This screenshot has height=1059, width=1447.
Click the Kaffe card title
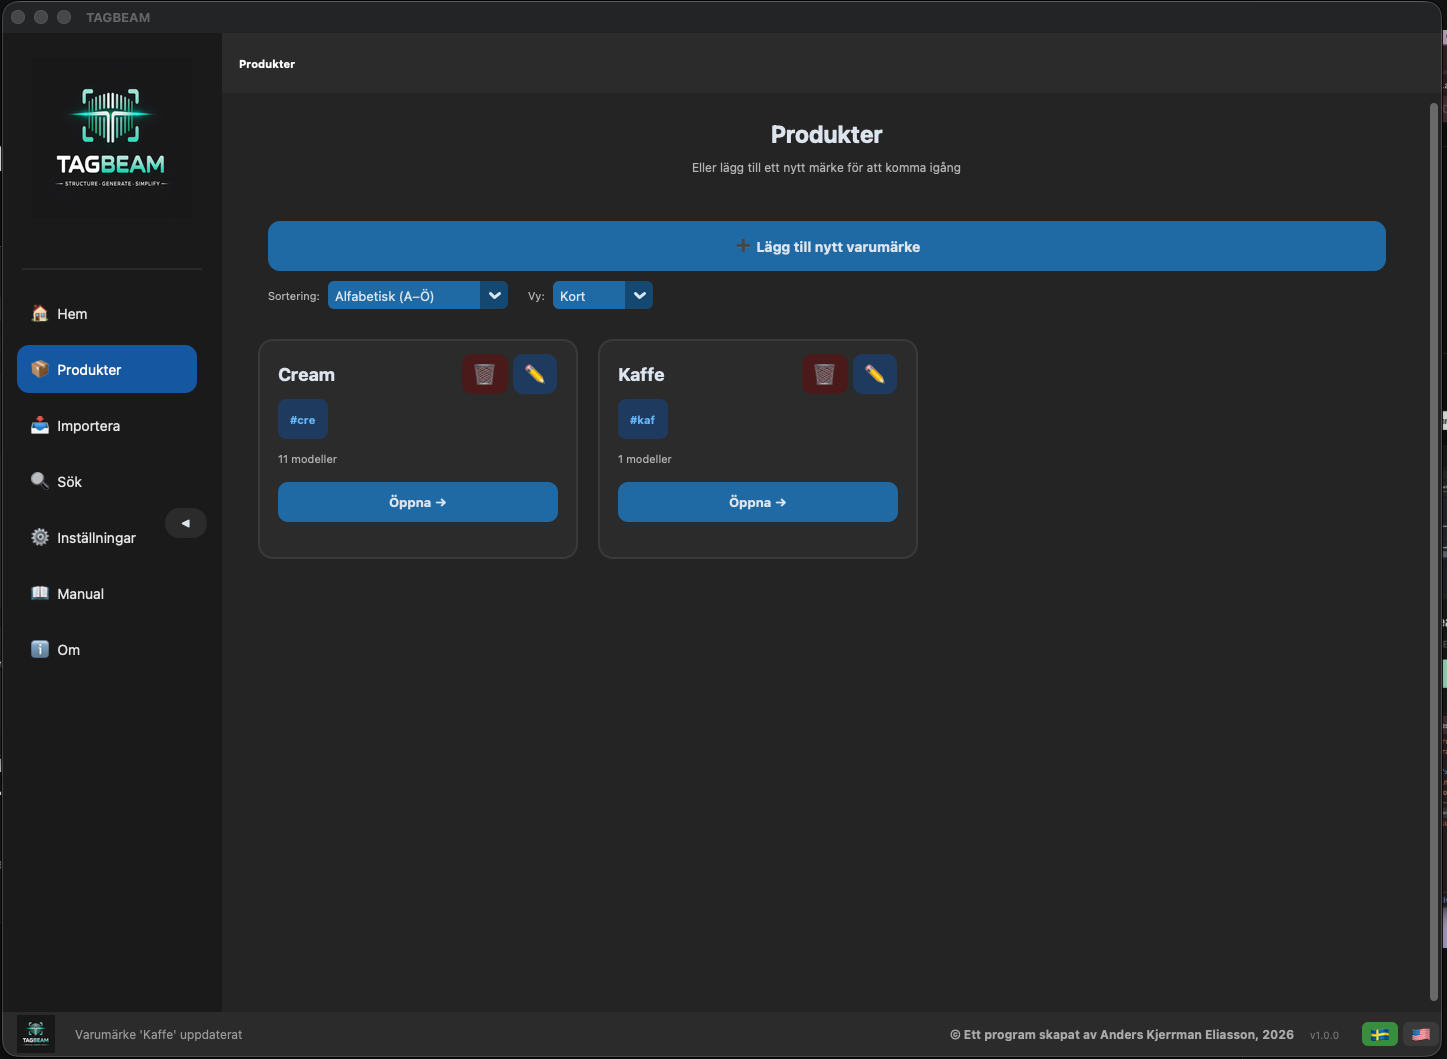tap(641, 375)
